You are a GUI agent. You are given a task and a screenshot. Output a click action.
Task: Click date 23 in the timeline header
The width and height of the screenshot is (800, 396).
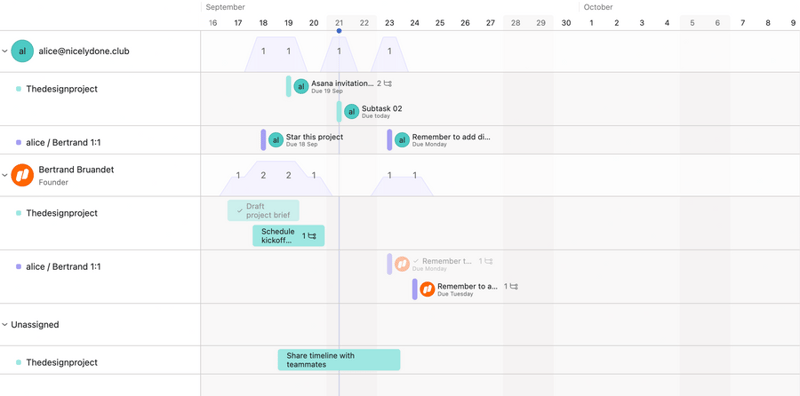(x=389, y=22)
